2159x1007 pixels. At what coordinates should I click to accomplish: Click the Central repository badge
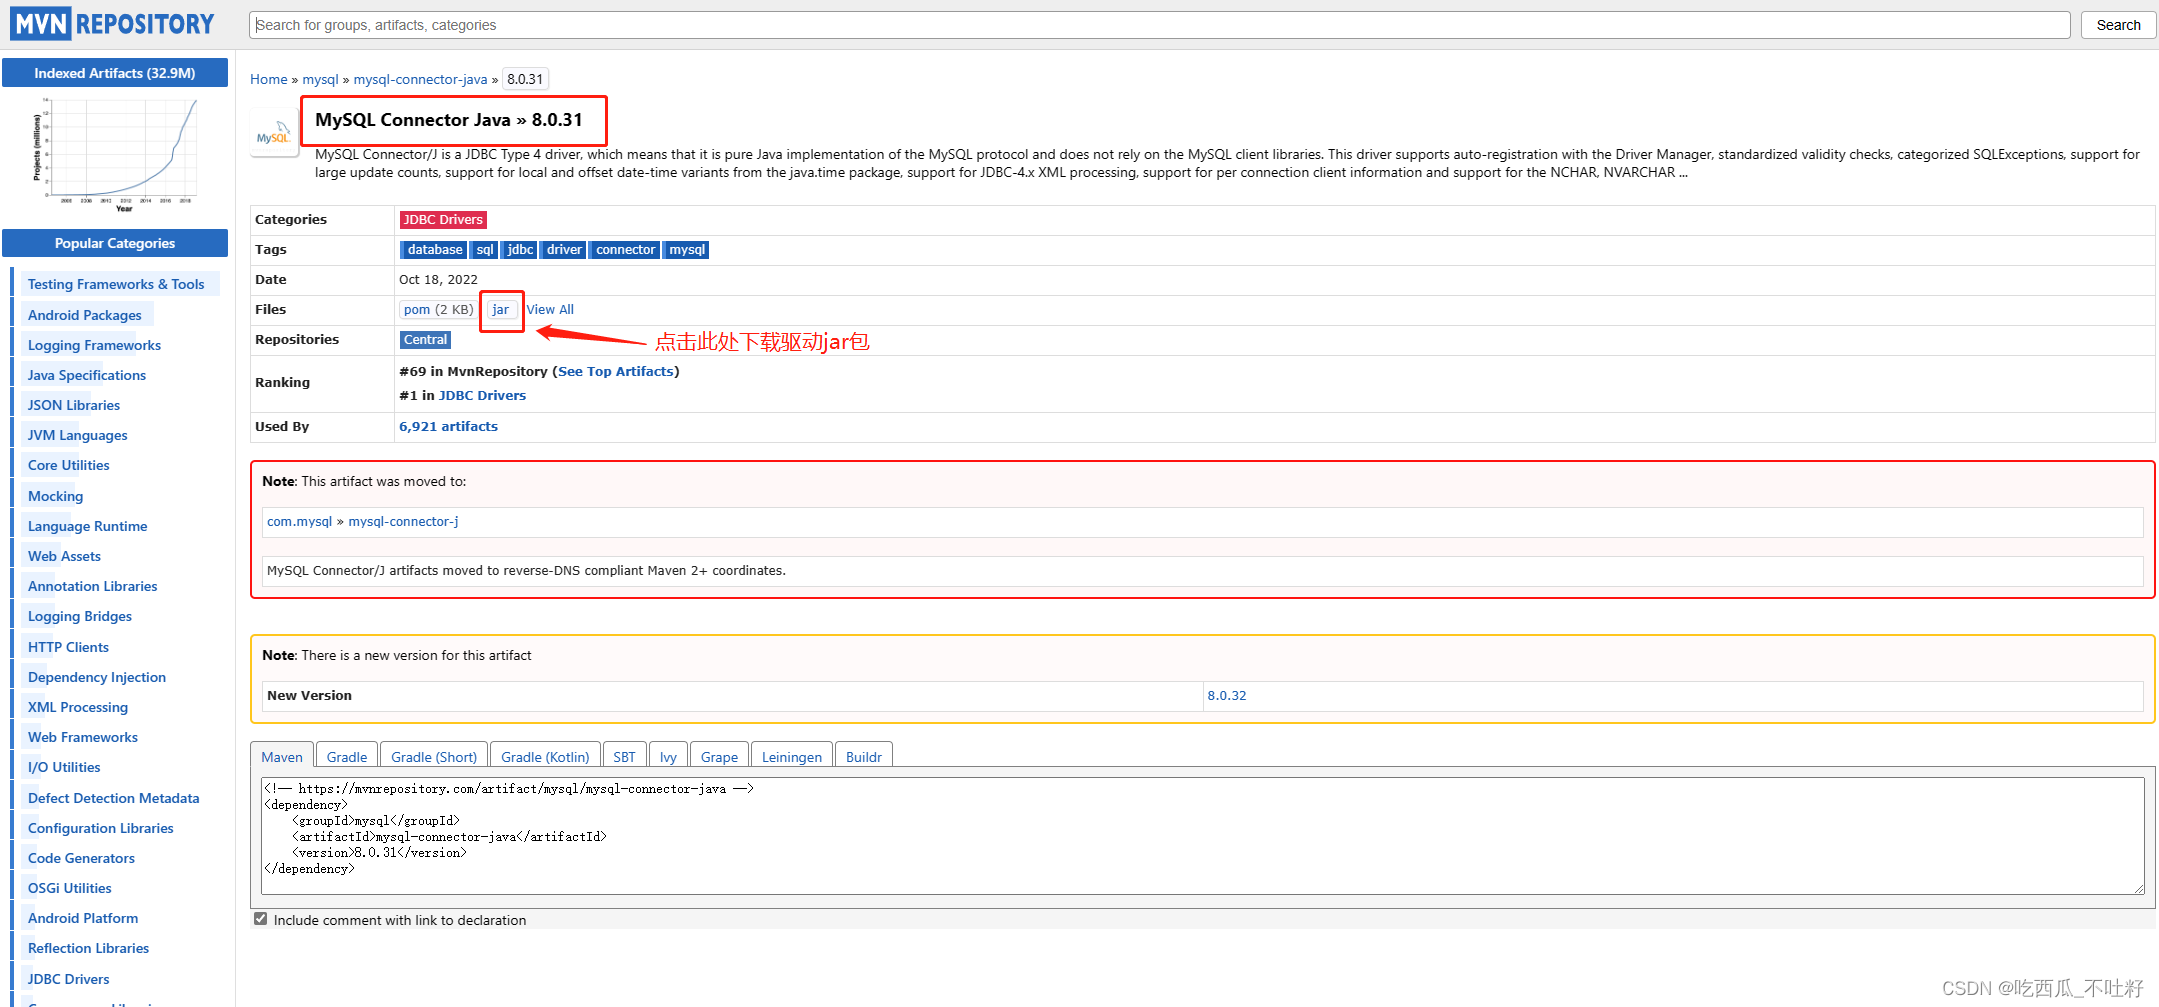(x=426, y=340)
